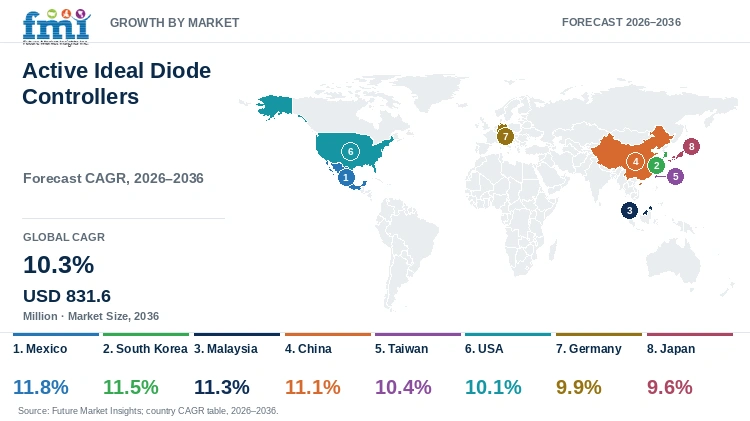
Task: Click the Forecast CAGR, 2026–2036 subtitle
Action: pos(113,178)
